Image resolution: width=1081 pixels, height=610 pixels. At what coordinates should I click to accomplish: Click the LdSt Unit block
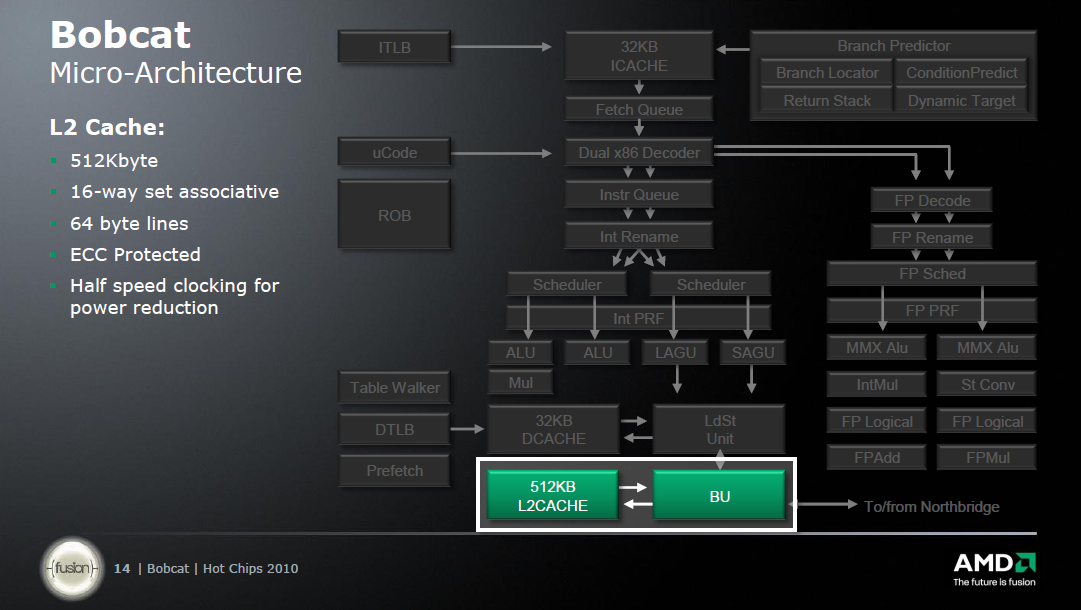[719, 429]
